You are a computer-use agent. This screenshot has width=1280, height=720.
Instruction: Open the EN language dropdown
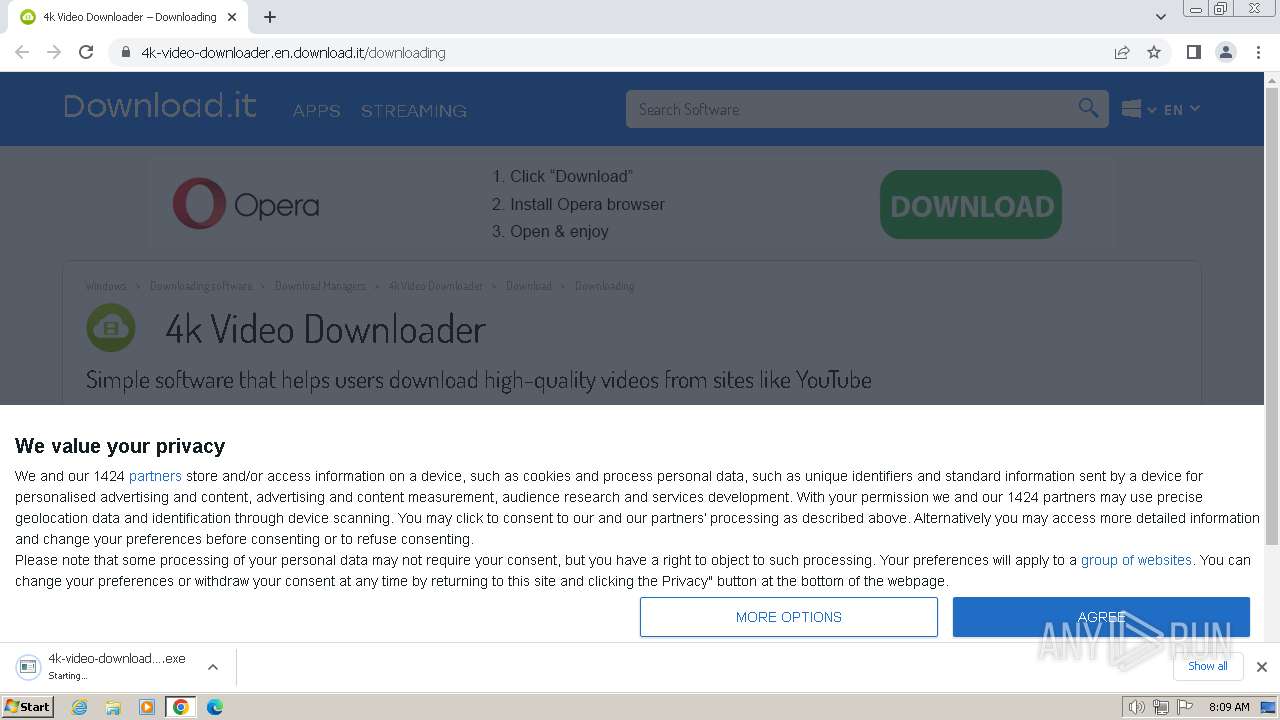point(1181,109)
